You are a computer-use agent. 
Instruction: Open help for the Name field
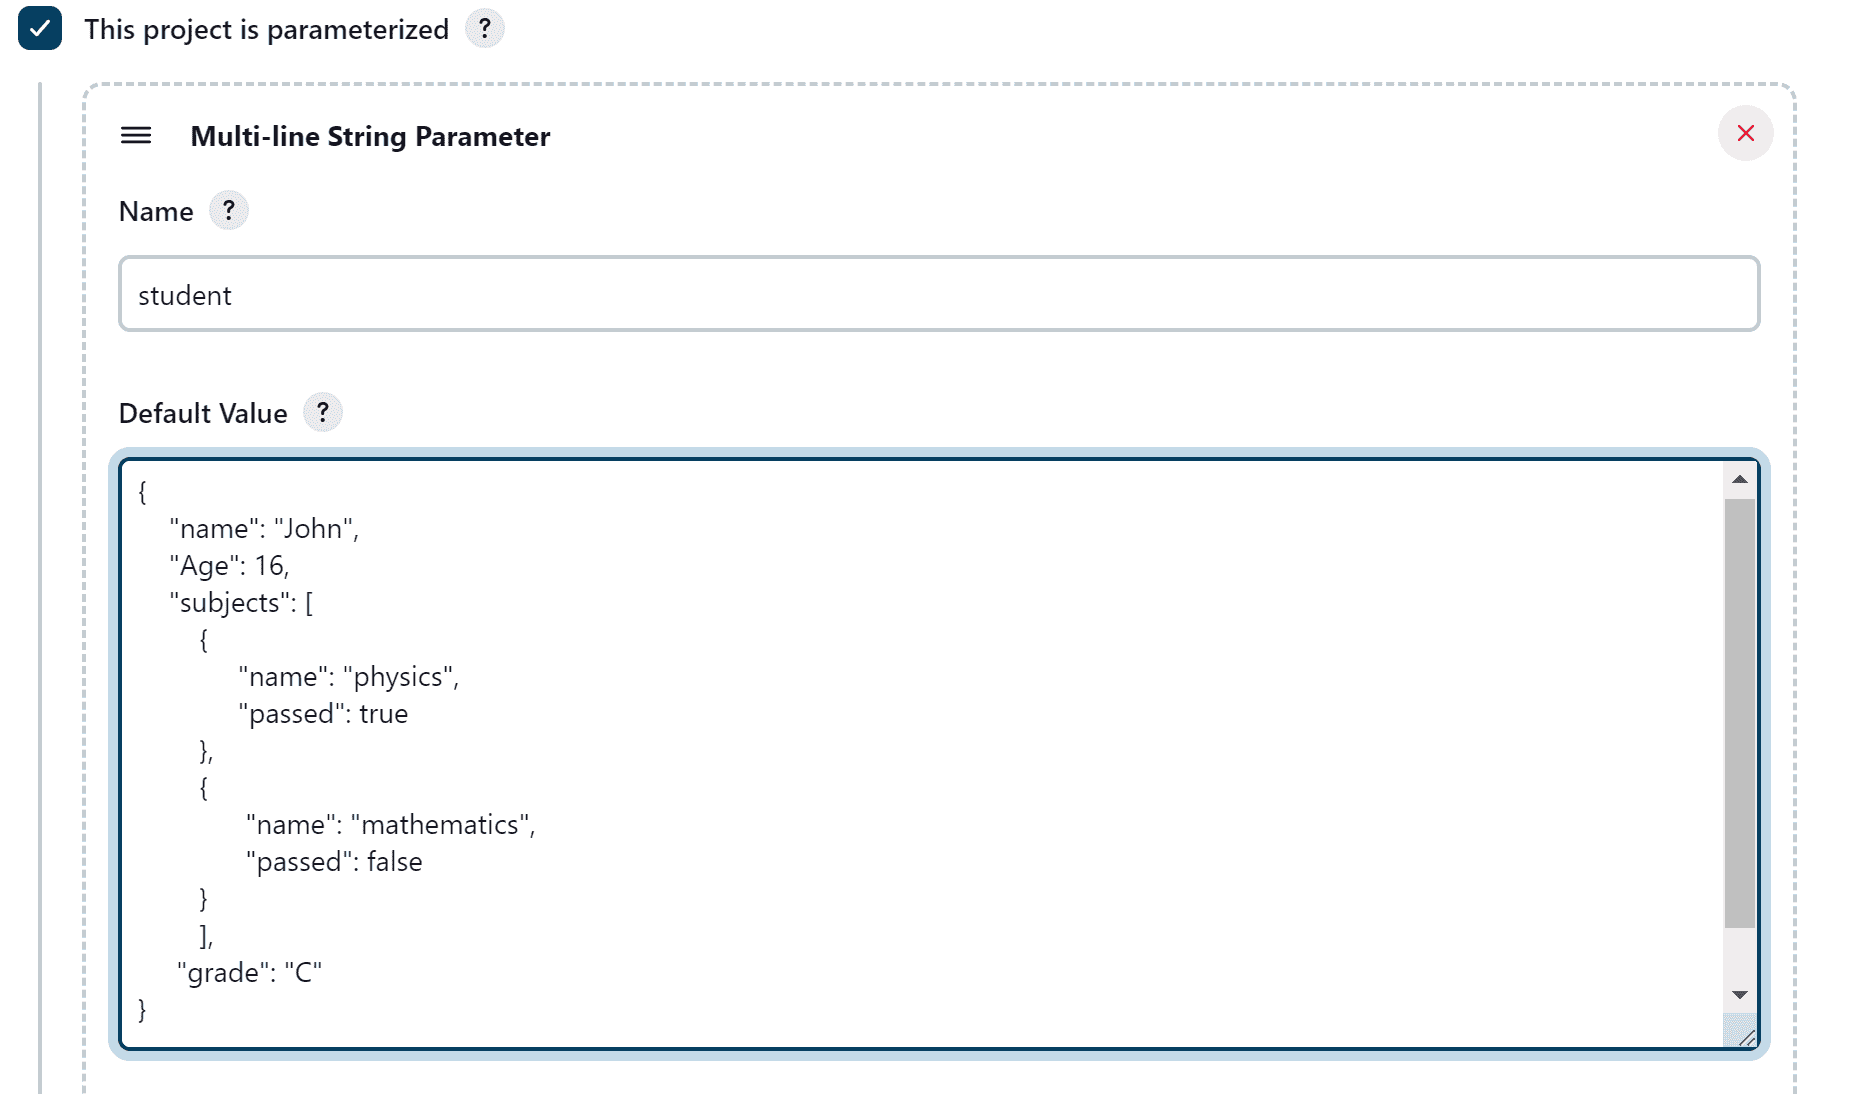pos(229,210)
